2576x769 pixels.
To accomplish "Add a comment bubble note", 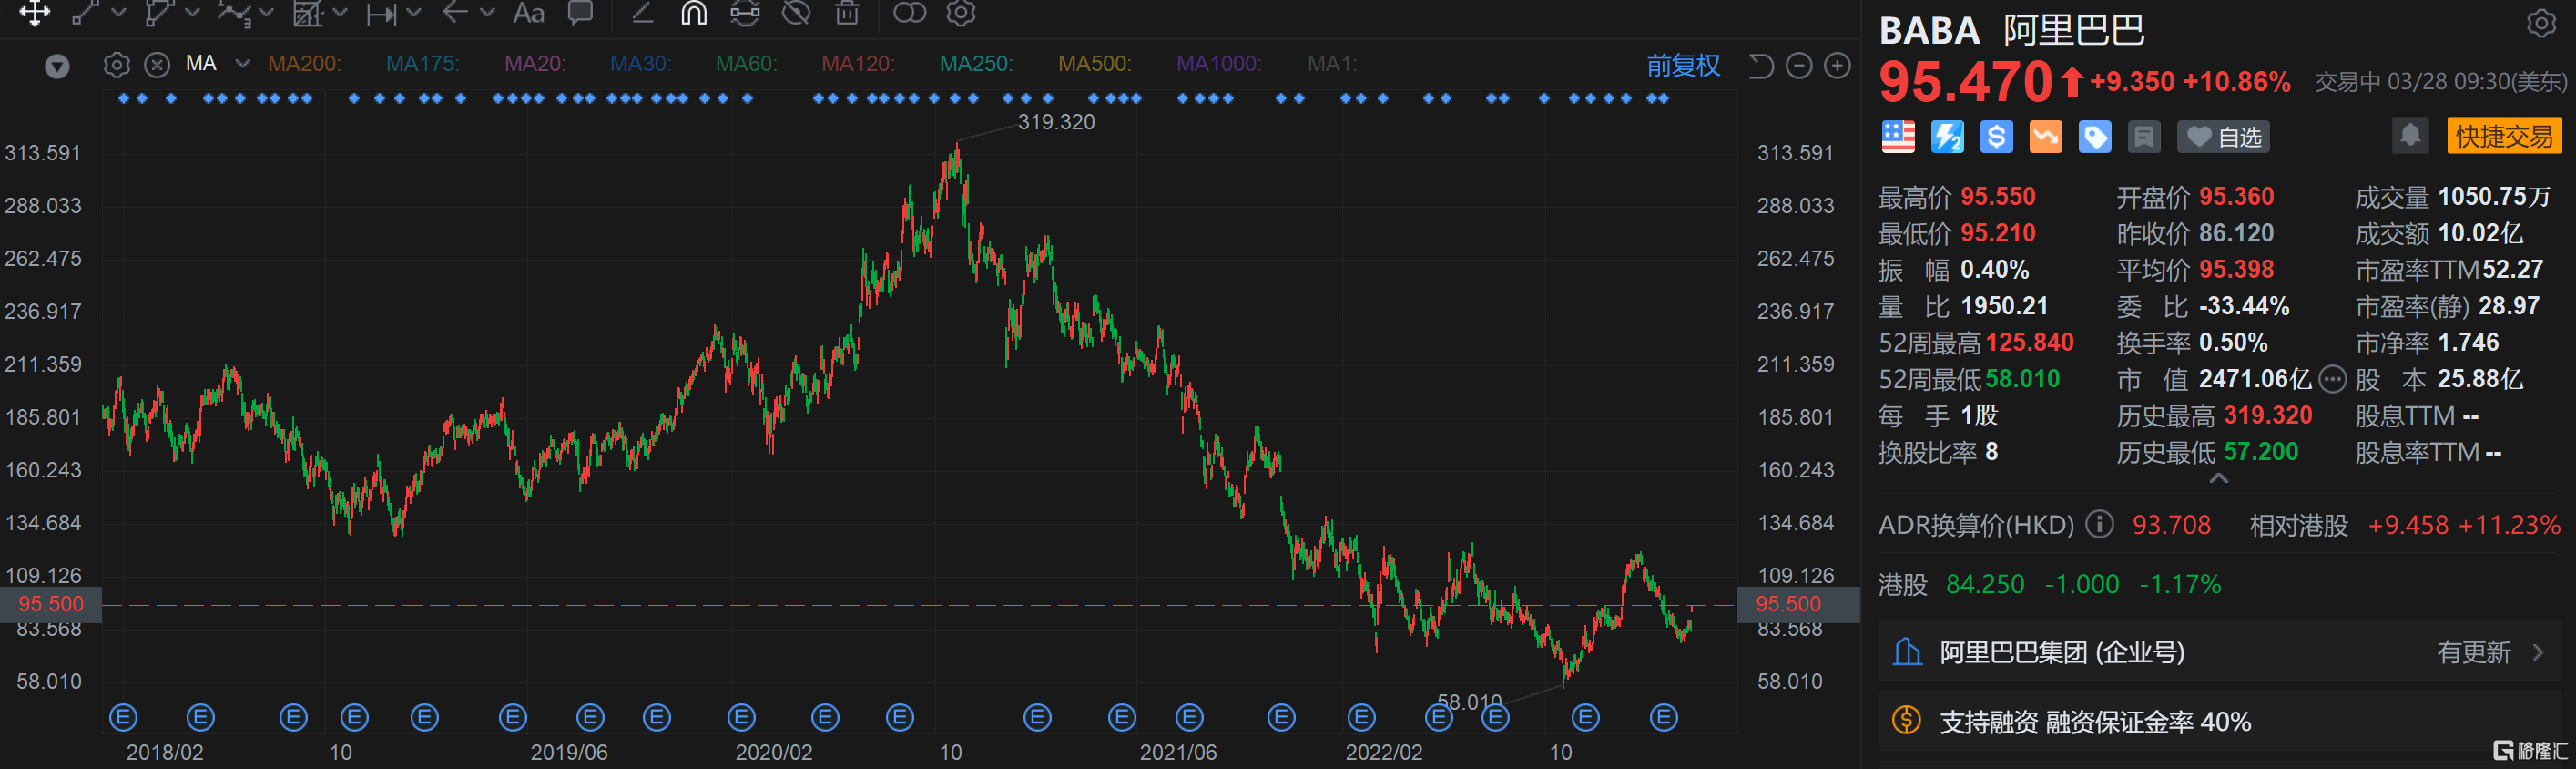I will [x=581, y=13].
